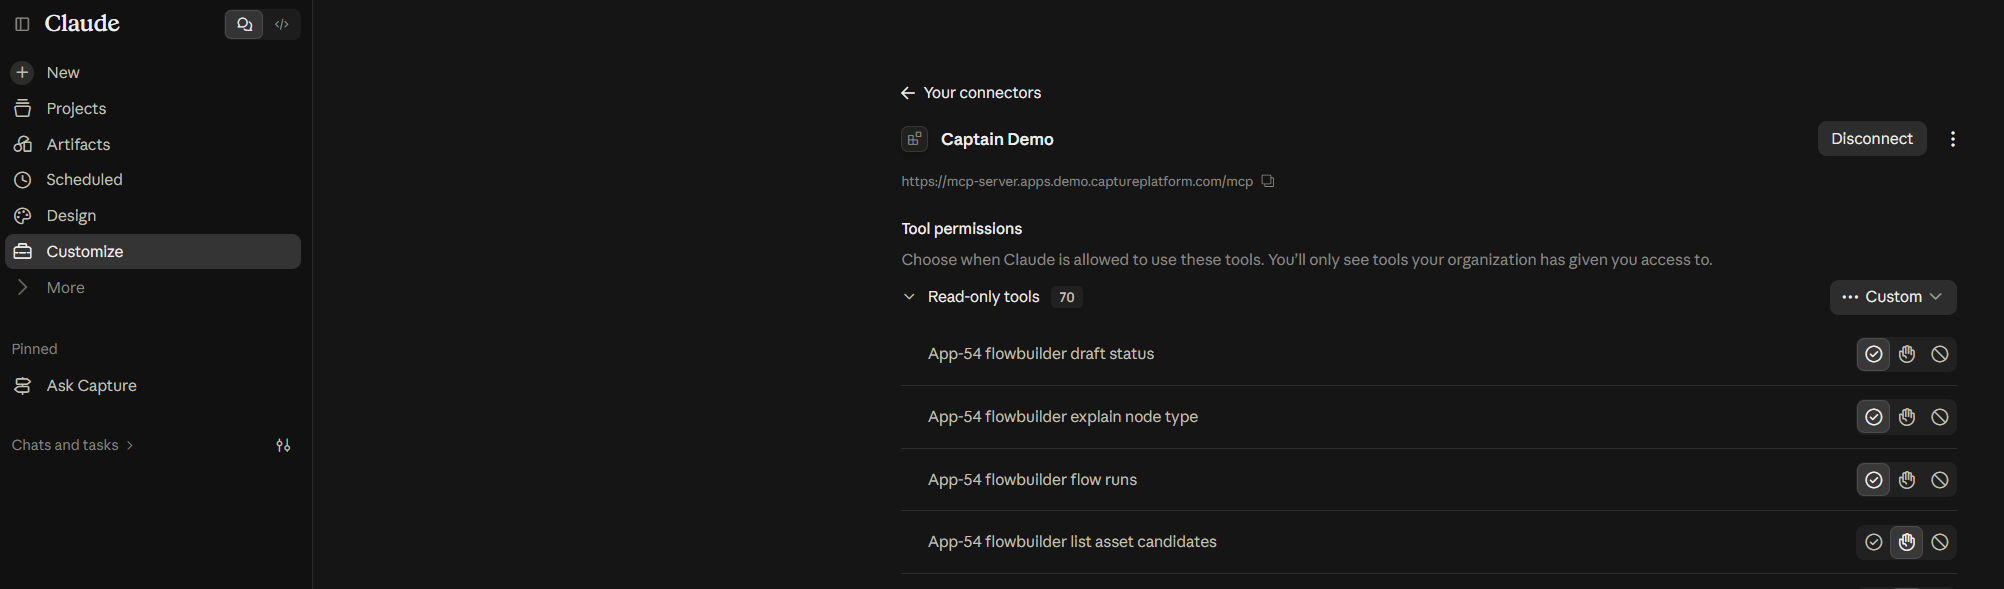Open the pinned Ask Capture item

coord(153,386)
